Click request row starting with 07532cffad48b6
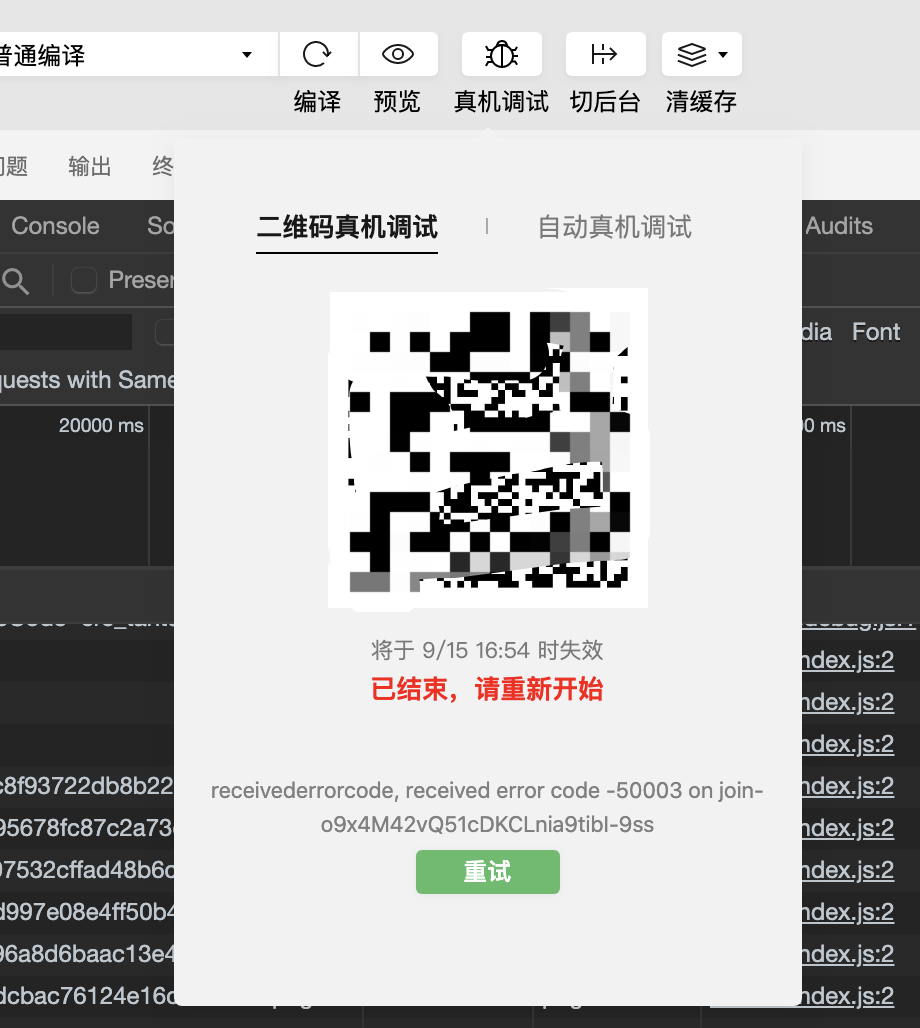Screen dimensions: 920x1028 (87, 870)
